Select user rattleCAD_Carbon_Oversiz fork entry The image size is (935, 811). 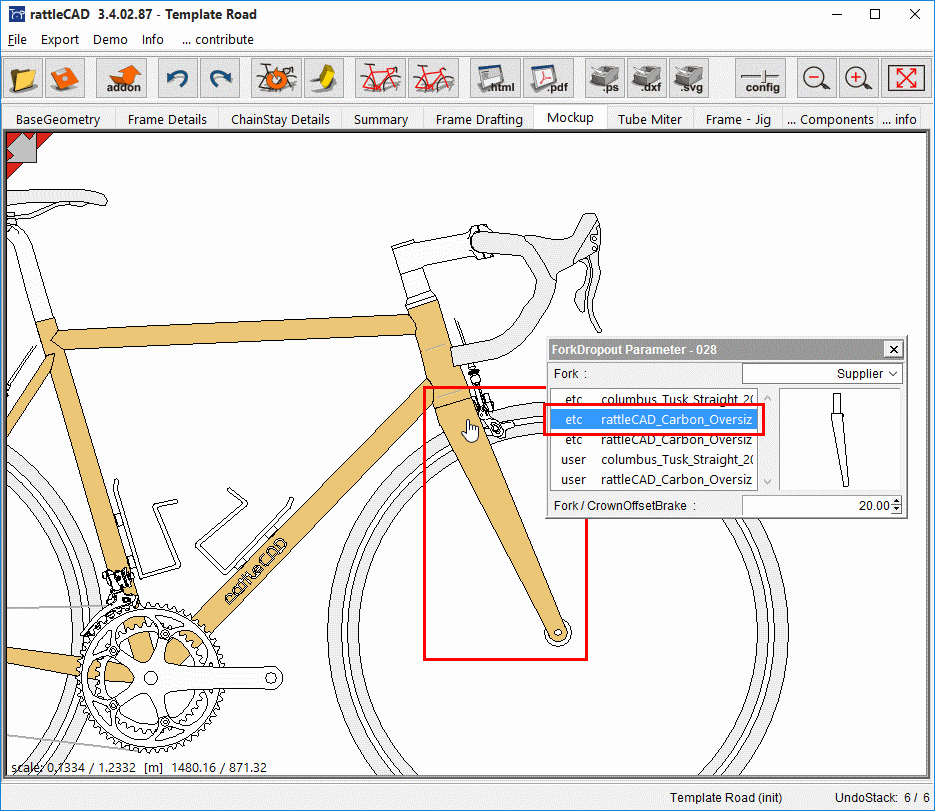(x=655, y=479)
